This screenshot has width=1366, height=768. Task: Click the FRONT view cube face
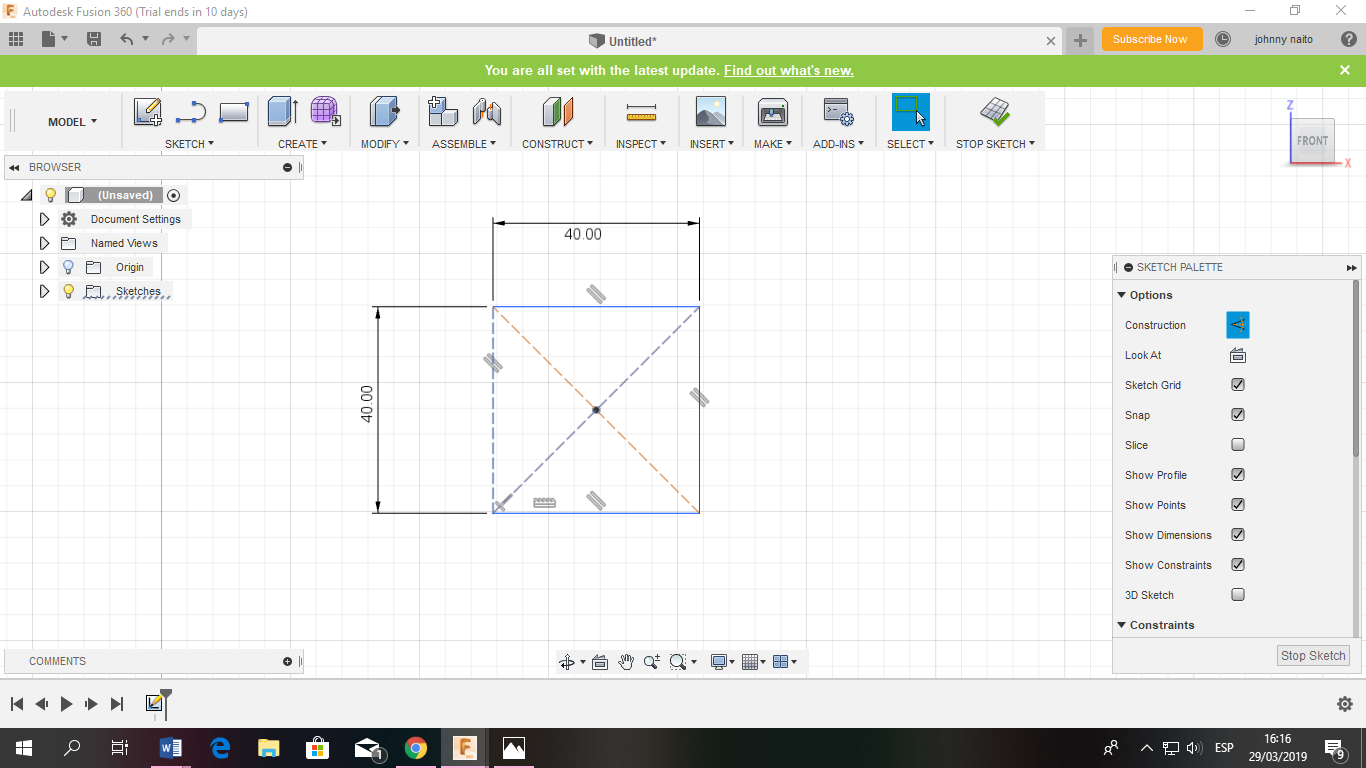point(1312,140)
